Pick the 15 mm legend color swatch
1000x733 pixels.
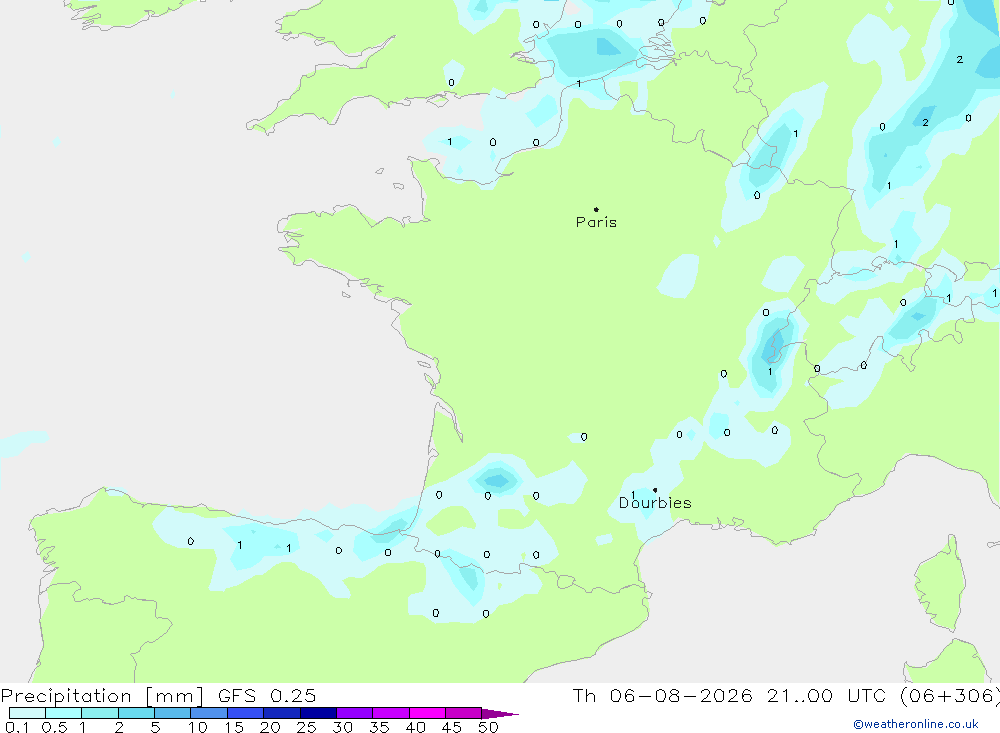[246, 713]
